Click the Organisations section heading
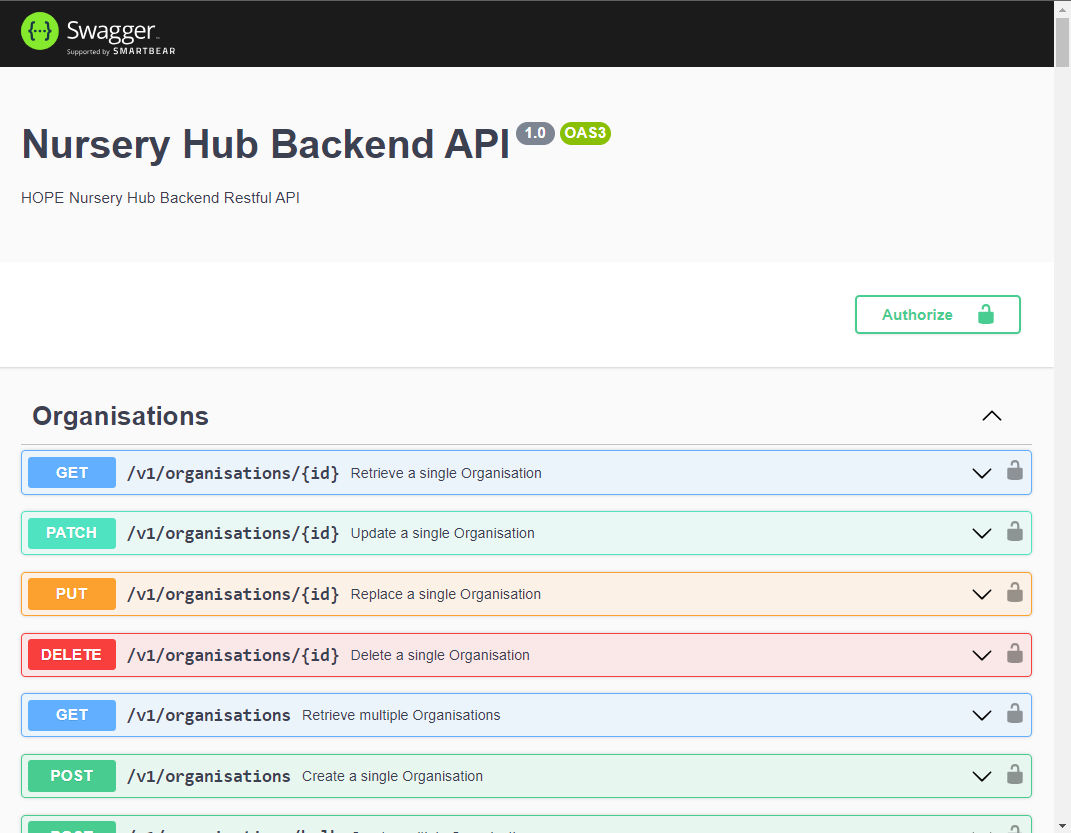The height and width of the screenshot is (833, 1071). pyautogui.click(x=120, y=416)
